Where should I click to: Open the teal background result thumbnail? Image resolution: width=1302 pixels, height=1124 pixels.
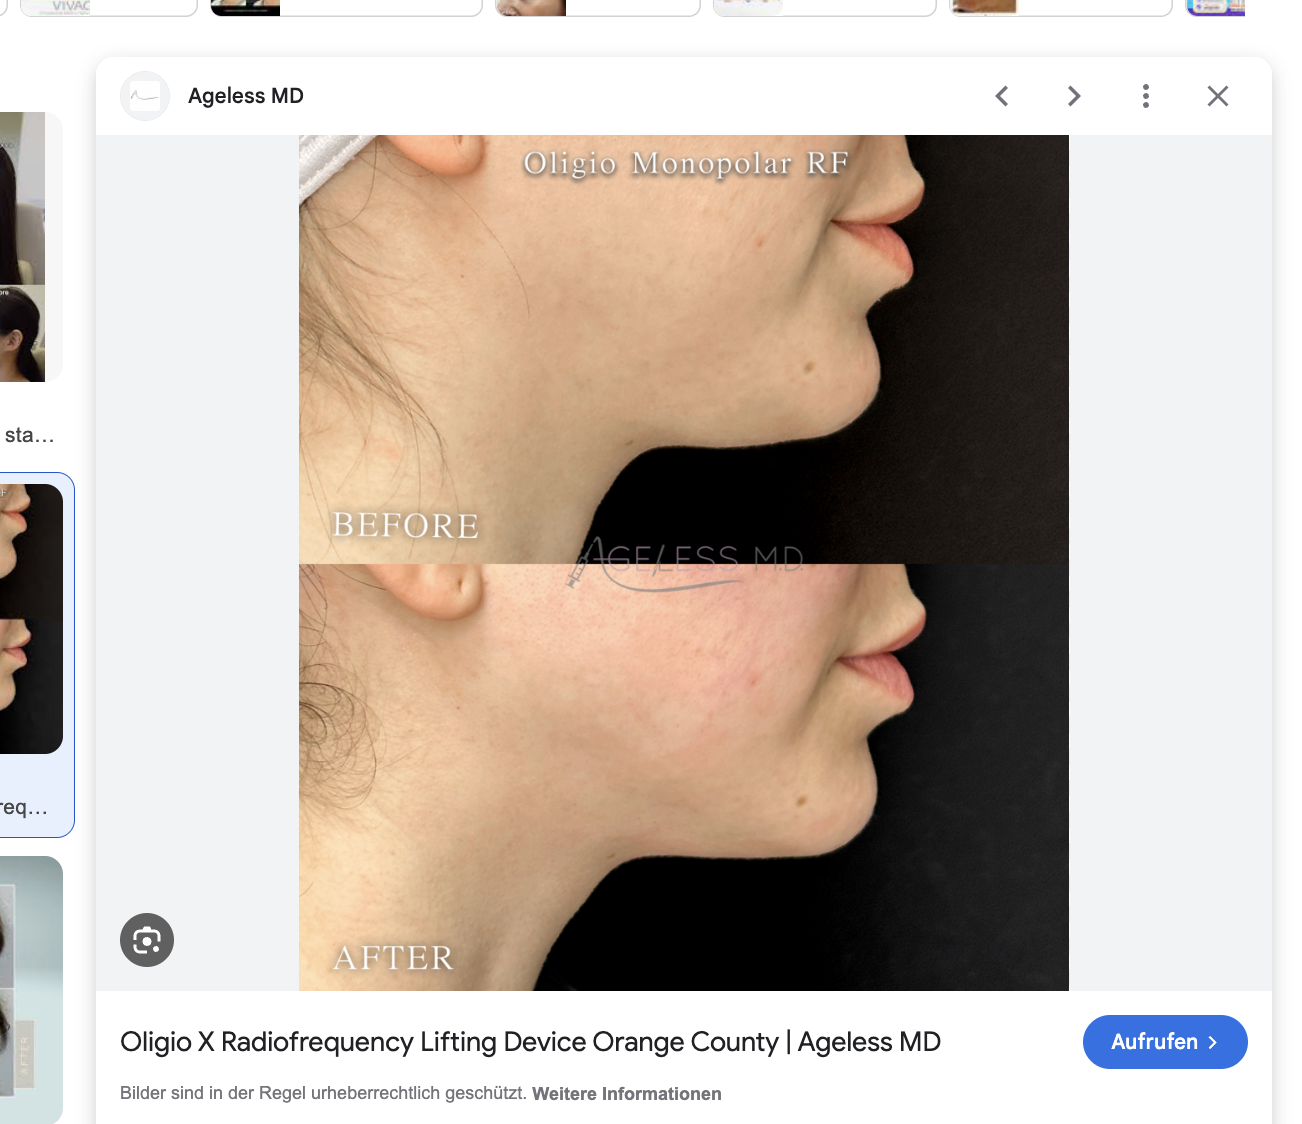click(31, 990)
